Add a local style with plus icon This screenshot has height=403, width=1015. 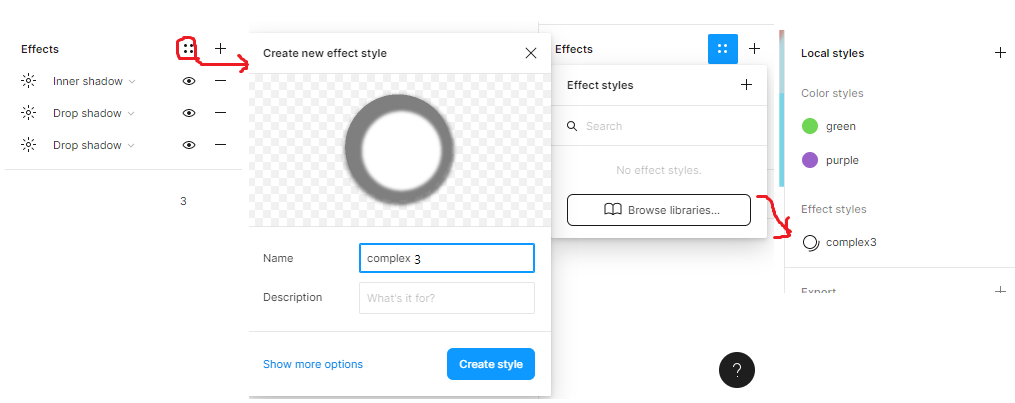(1000, 53)
